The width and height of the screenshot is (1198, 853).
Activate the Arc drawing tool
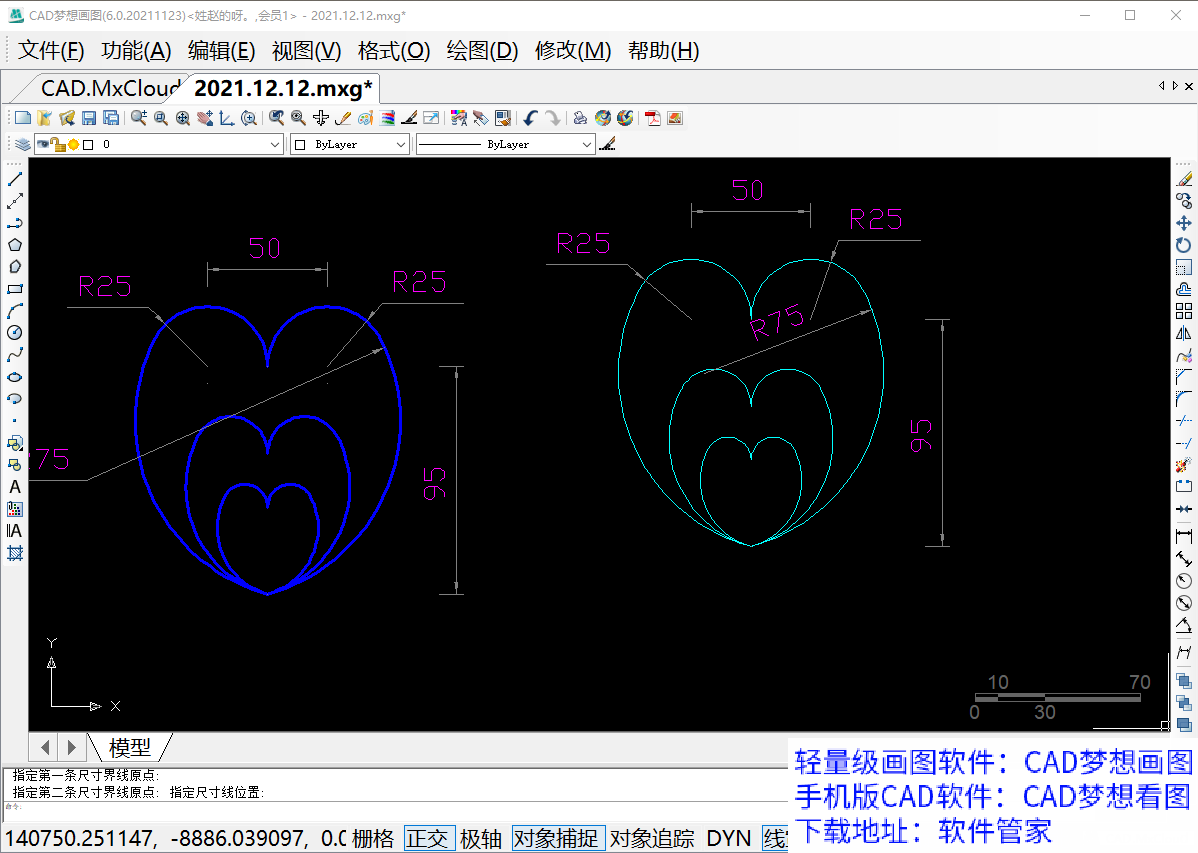tap(15, 311)
